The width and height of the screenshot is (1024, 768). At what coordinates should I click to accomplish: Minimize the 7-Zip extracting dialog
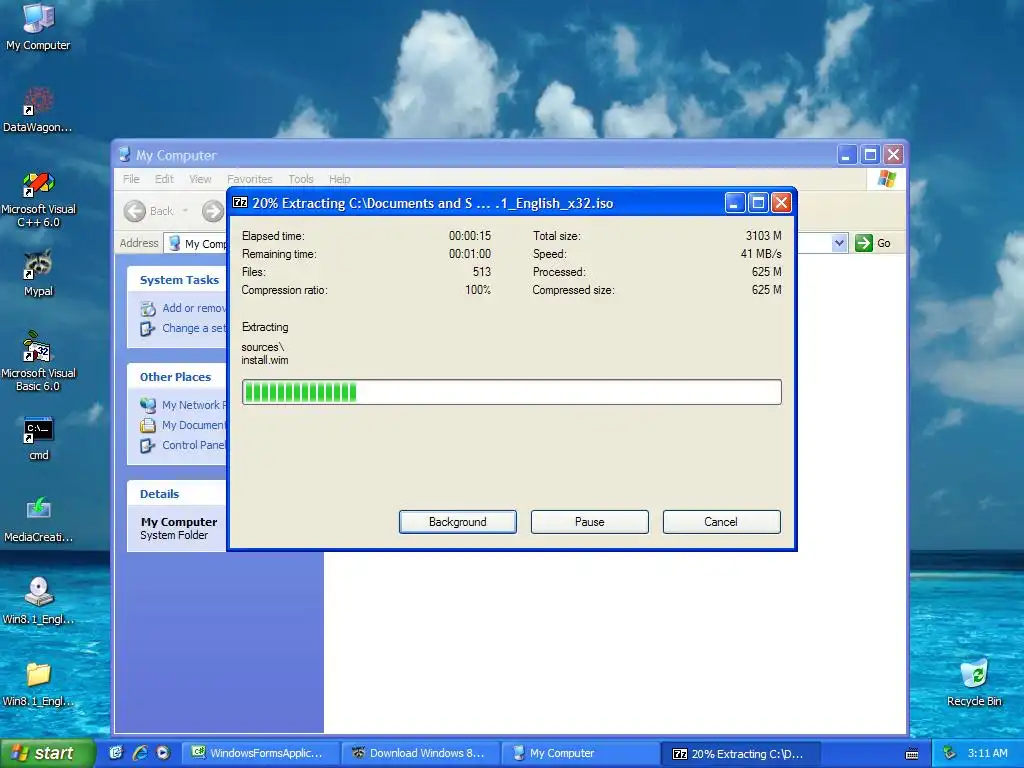(x=734, y=203)
